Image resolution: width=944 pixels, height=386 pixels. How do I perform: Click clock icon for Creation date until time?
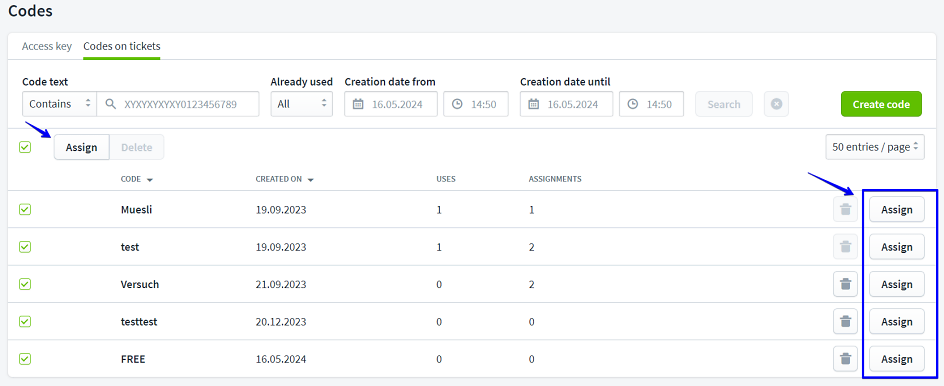pos(633,104)
